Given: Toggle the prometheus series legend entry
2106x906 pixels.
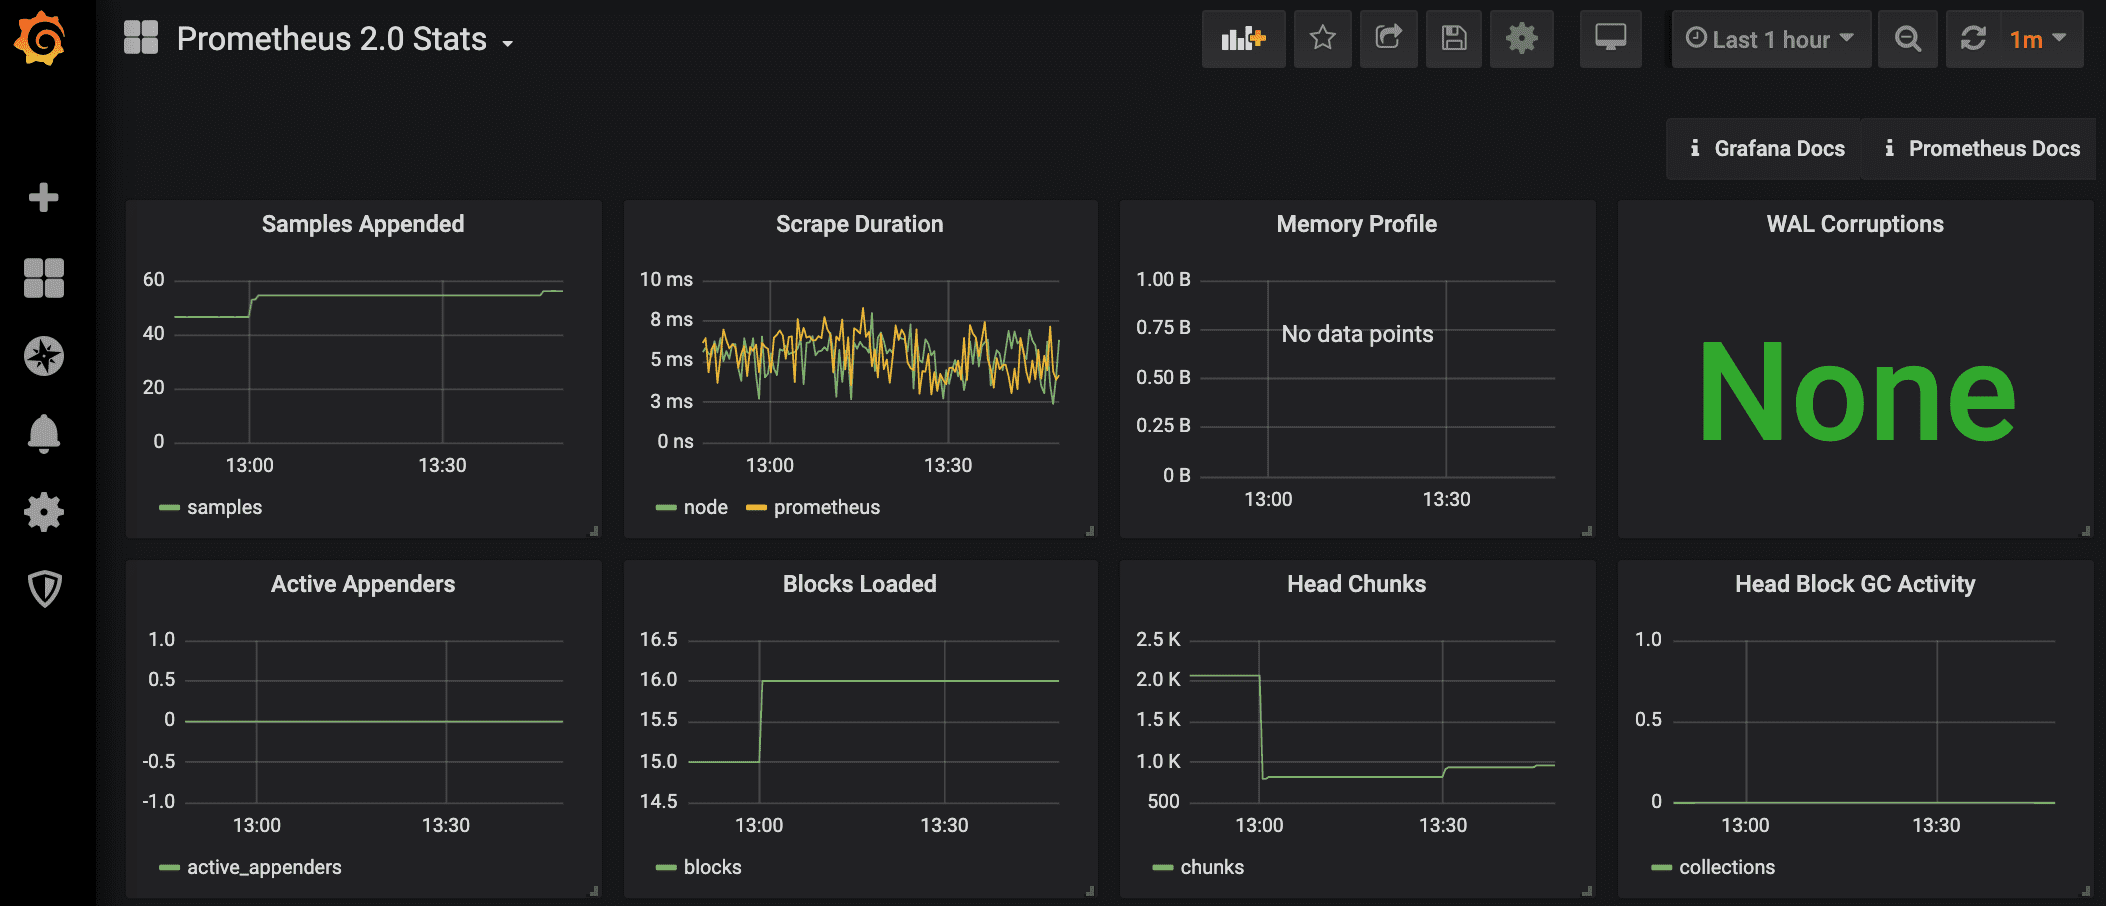Looking at the screenshot, I should [x=825, y=507].
